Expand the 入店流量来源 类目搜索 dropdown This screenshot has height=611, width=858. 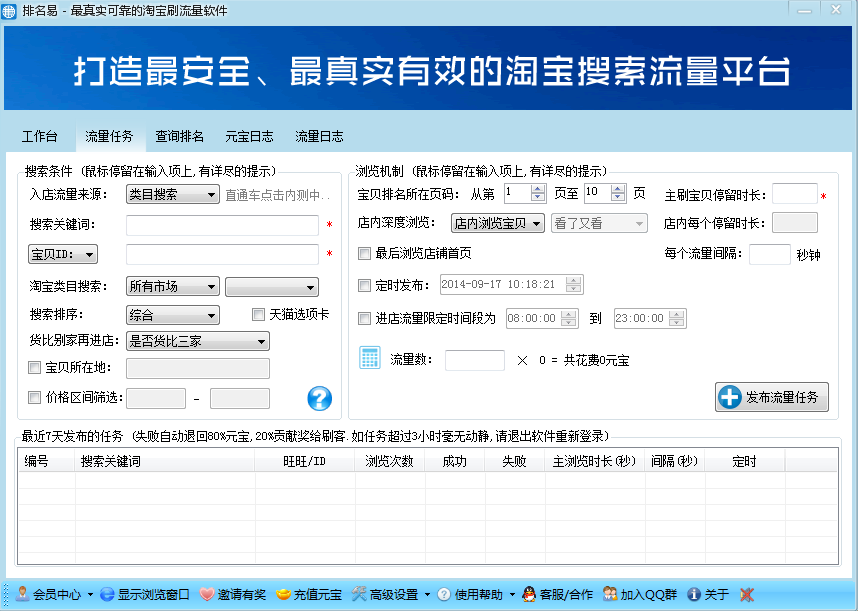tap(172, 195)
